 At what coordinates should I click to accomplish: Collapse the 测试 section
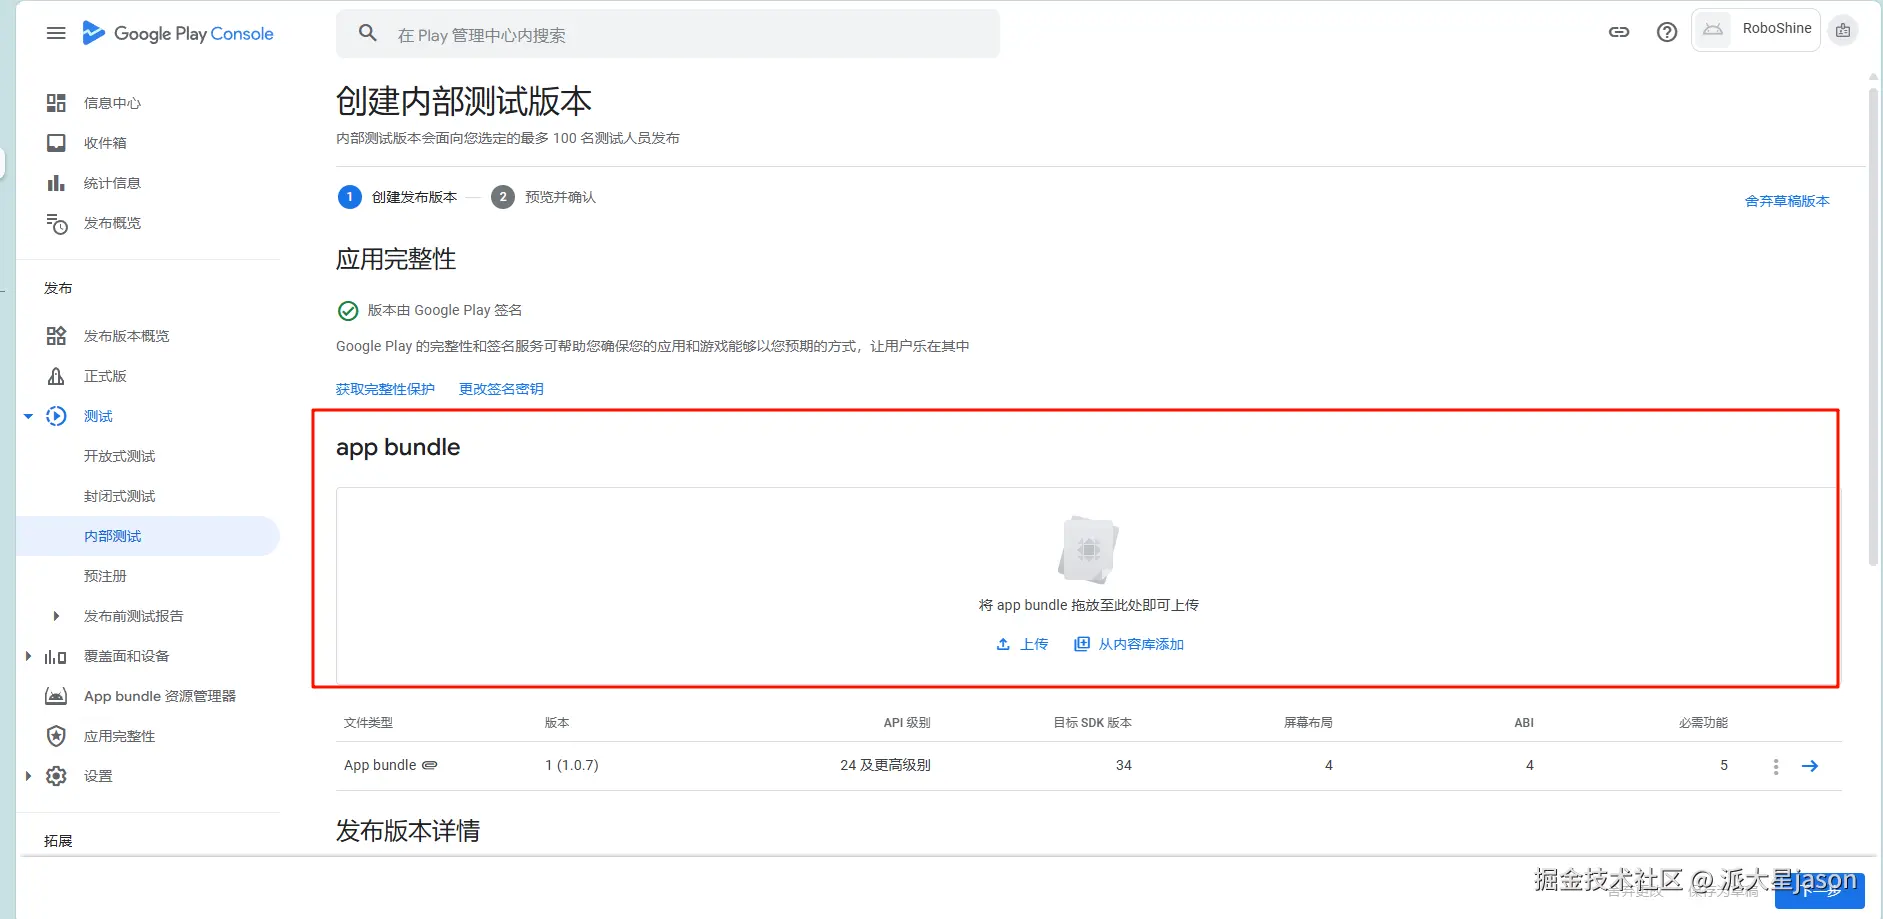(28, 416)
